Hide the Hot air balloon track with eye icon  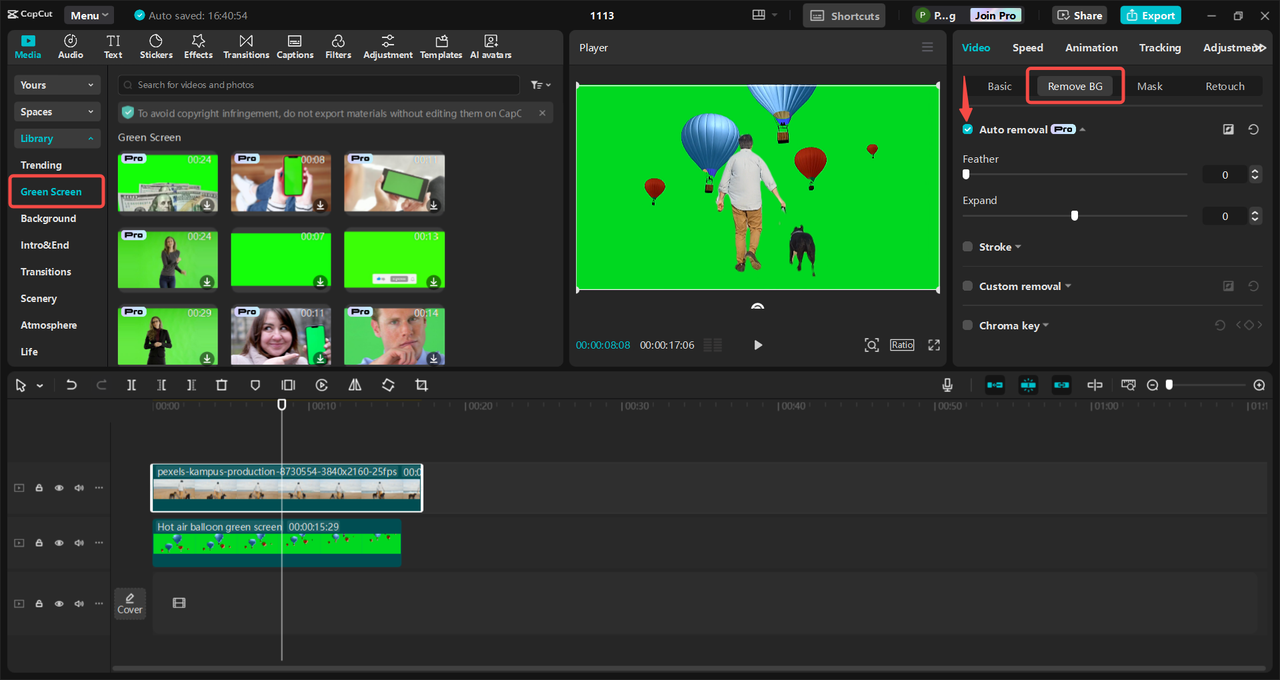[x=59, y=543]
